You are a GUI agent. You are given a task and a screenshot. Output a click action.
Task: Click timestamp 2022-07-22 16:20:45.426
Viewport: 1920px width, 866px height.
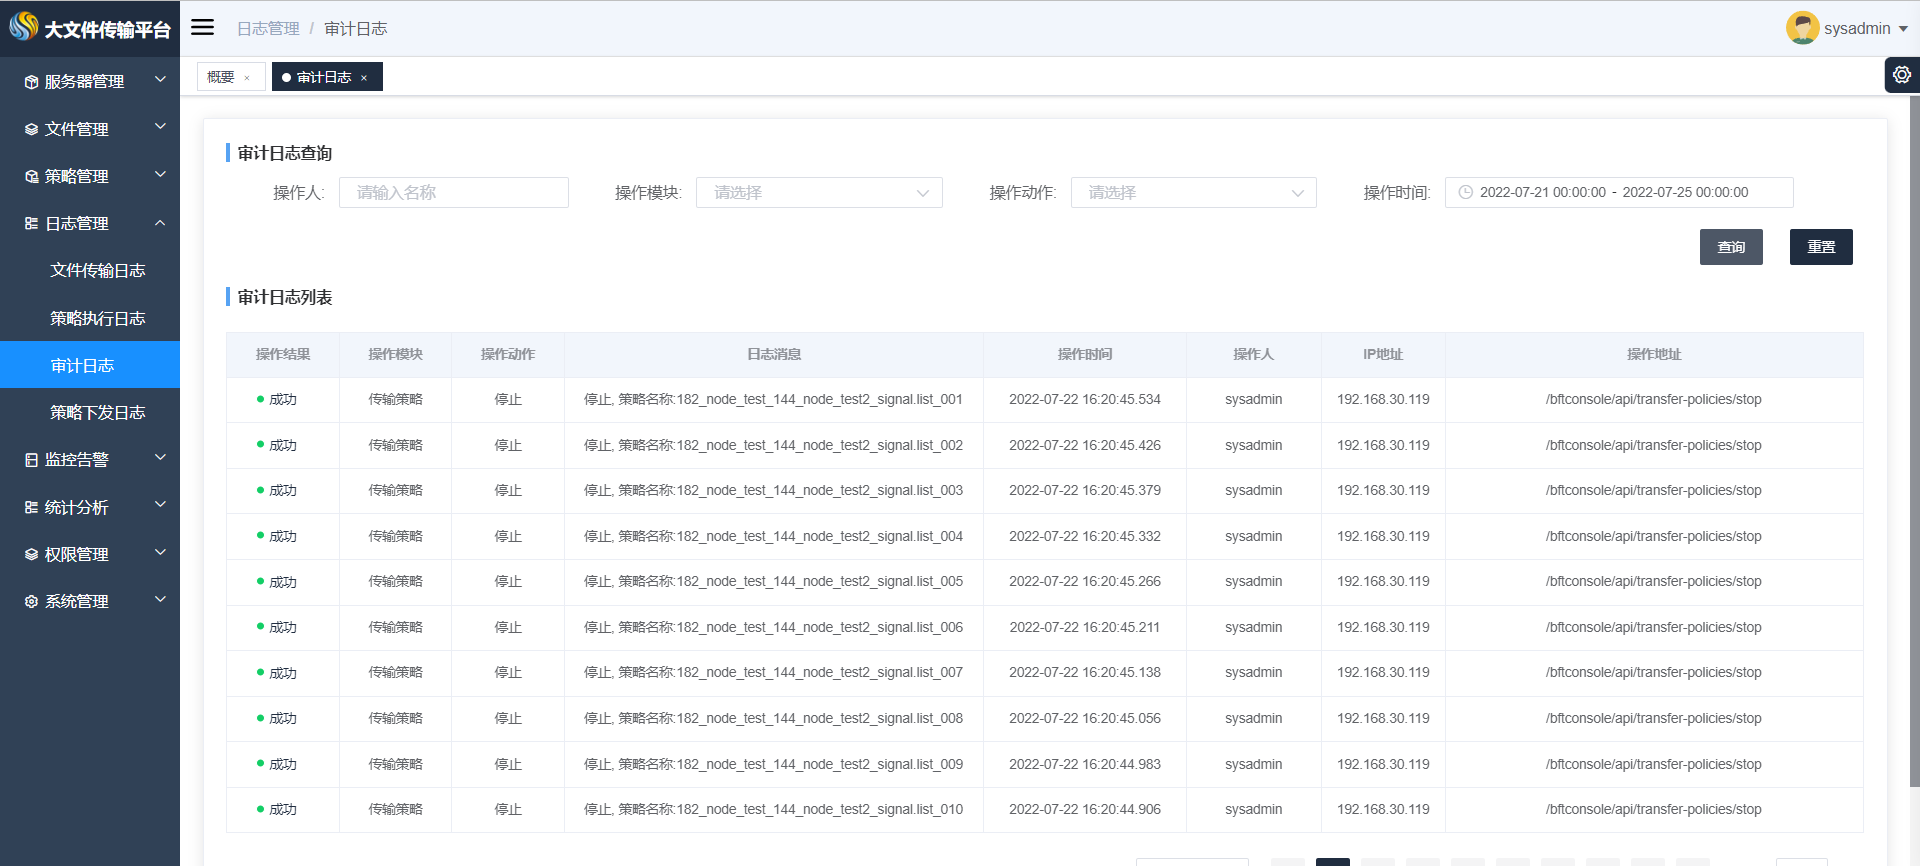click(x=1085, y=445)
